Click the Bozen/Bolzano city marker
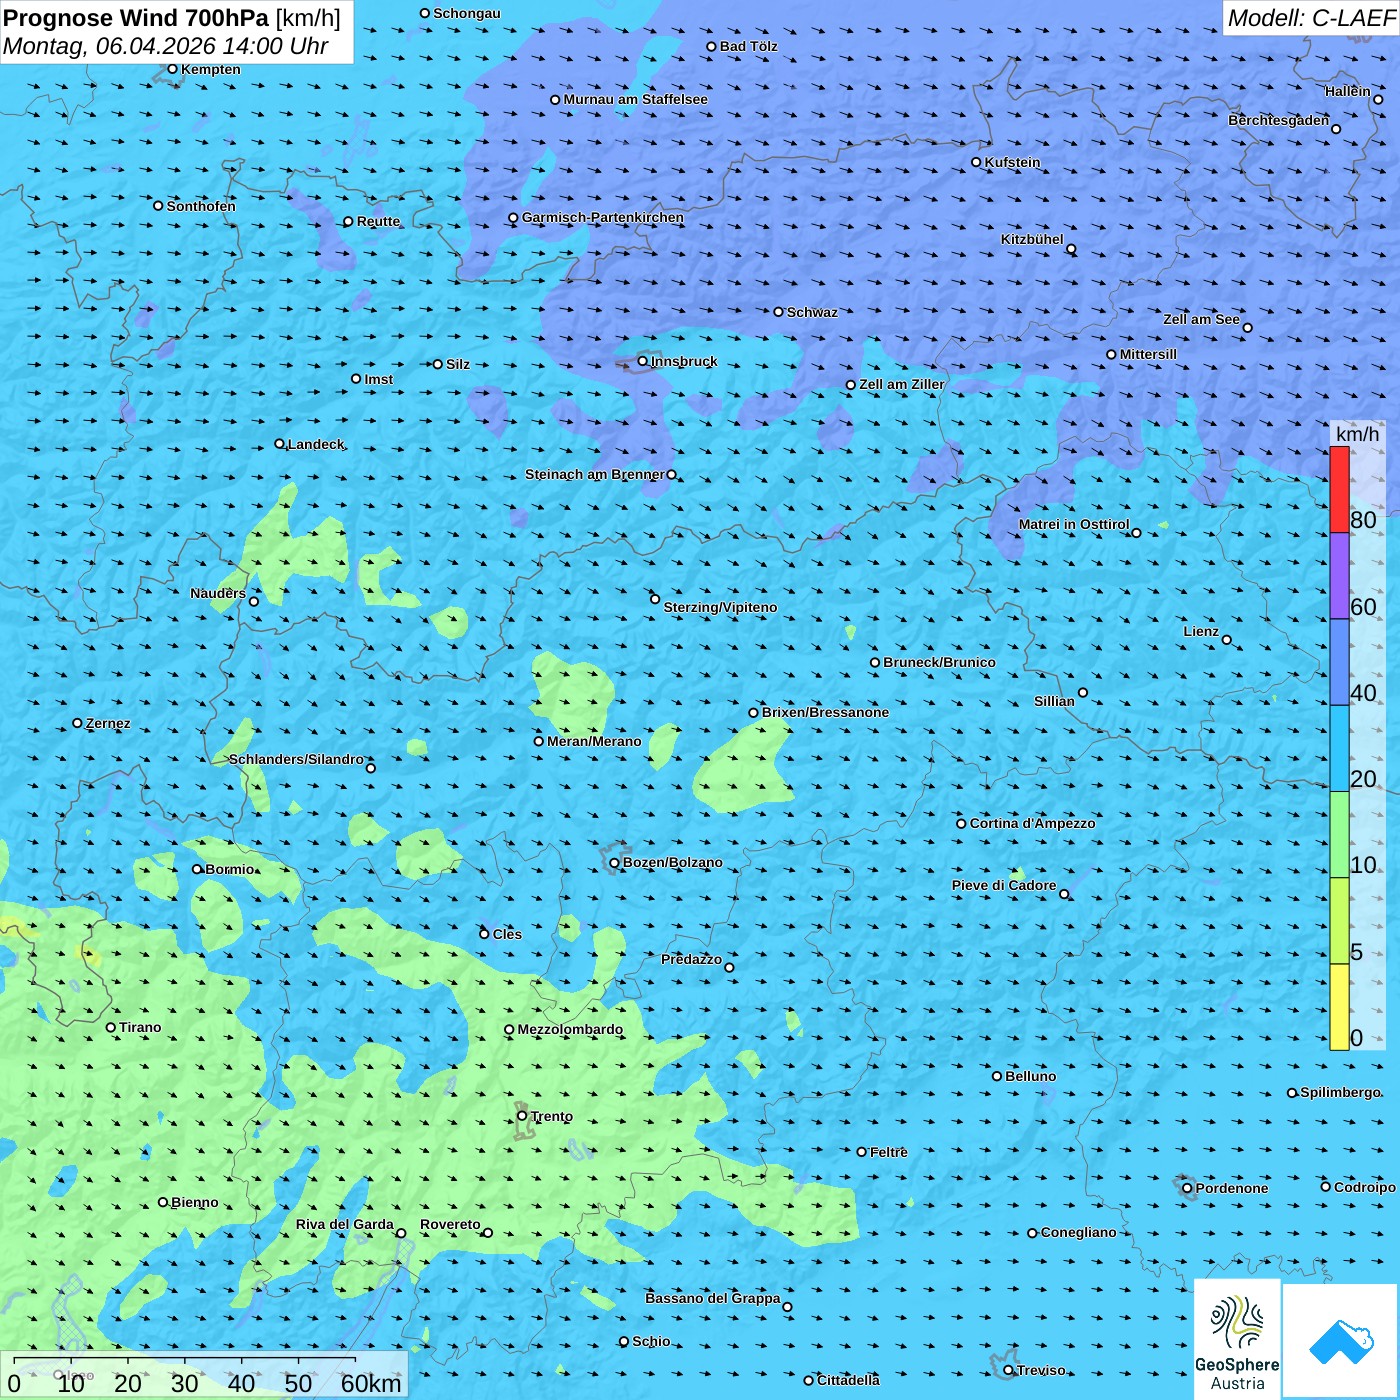1400x1400 pixels. 614,863
